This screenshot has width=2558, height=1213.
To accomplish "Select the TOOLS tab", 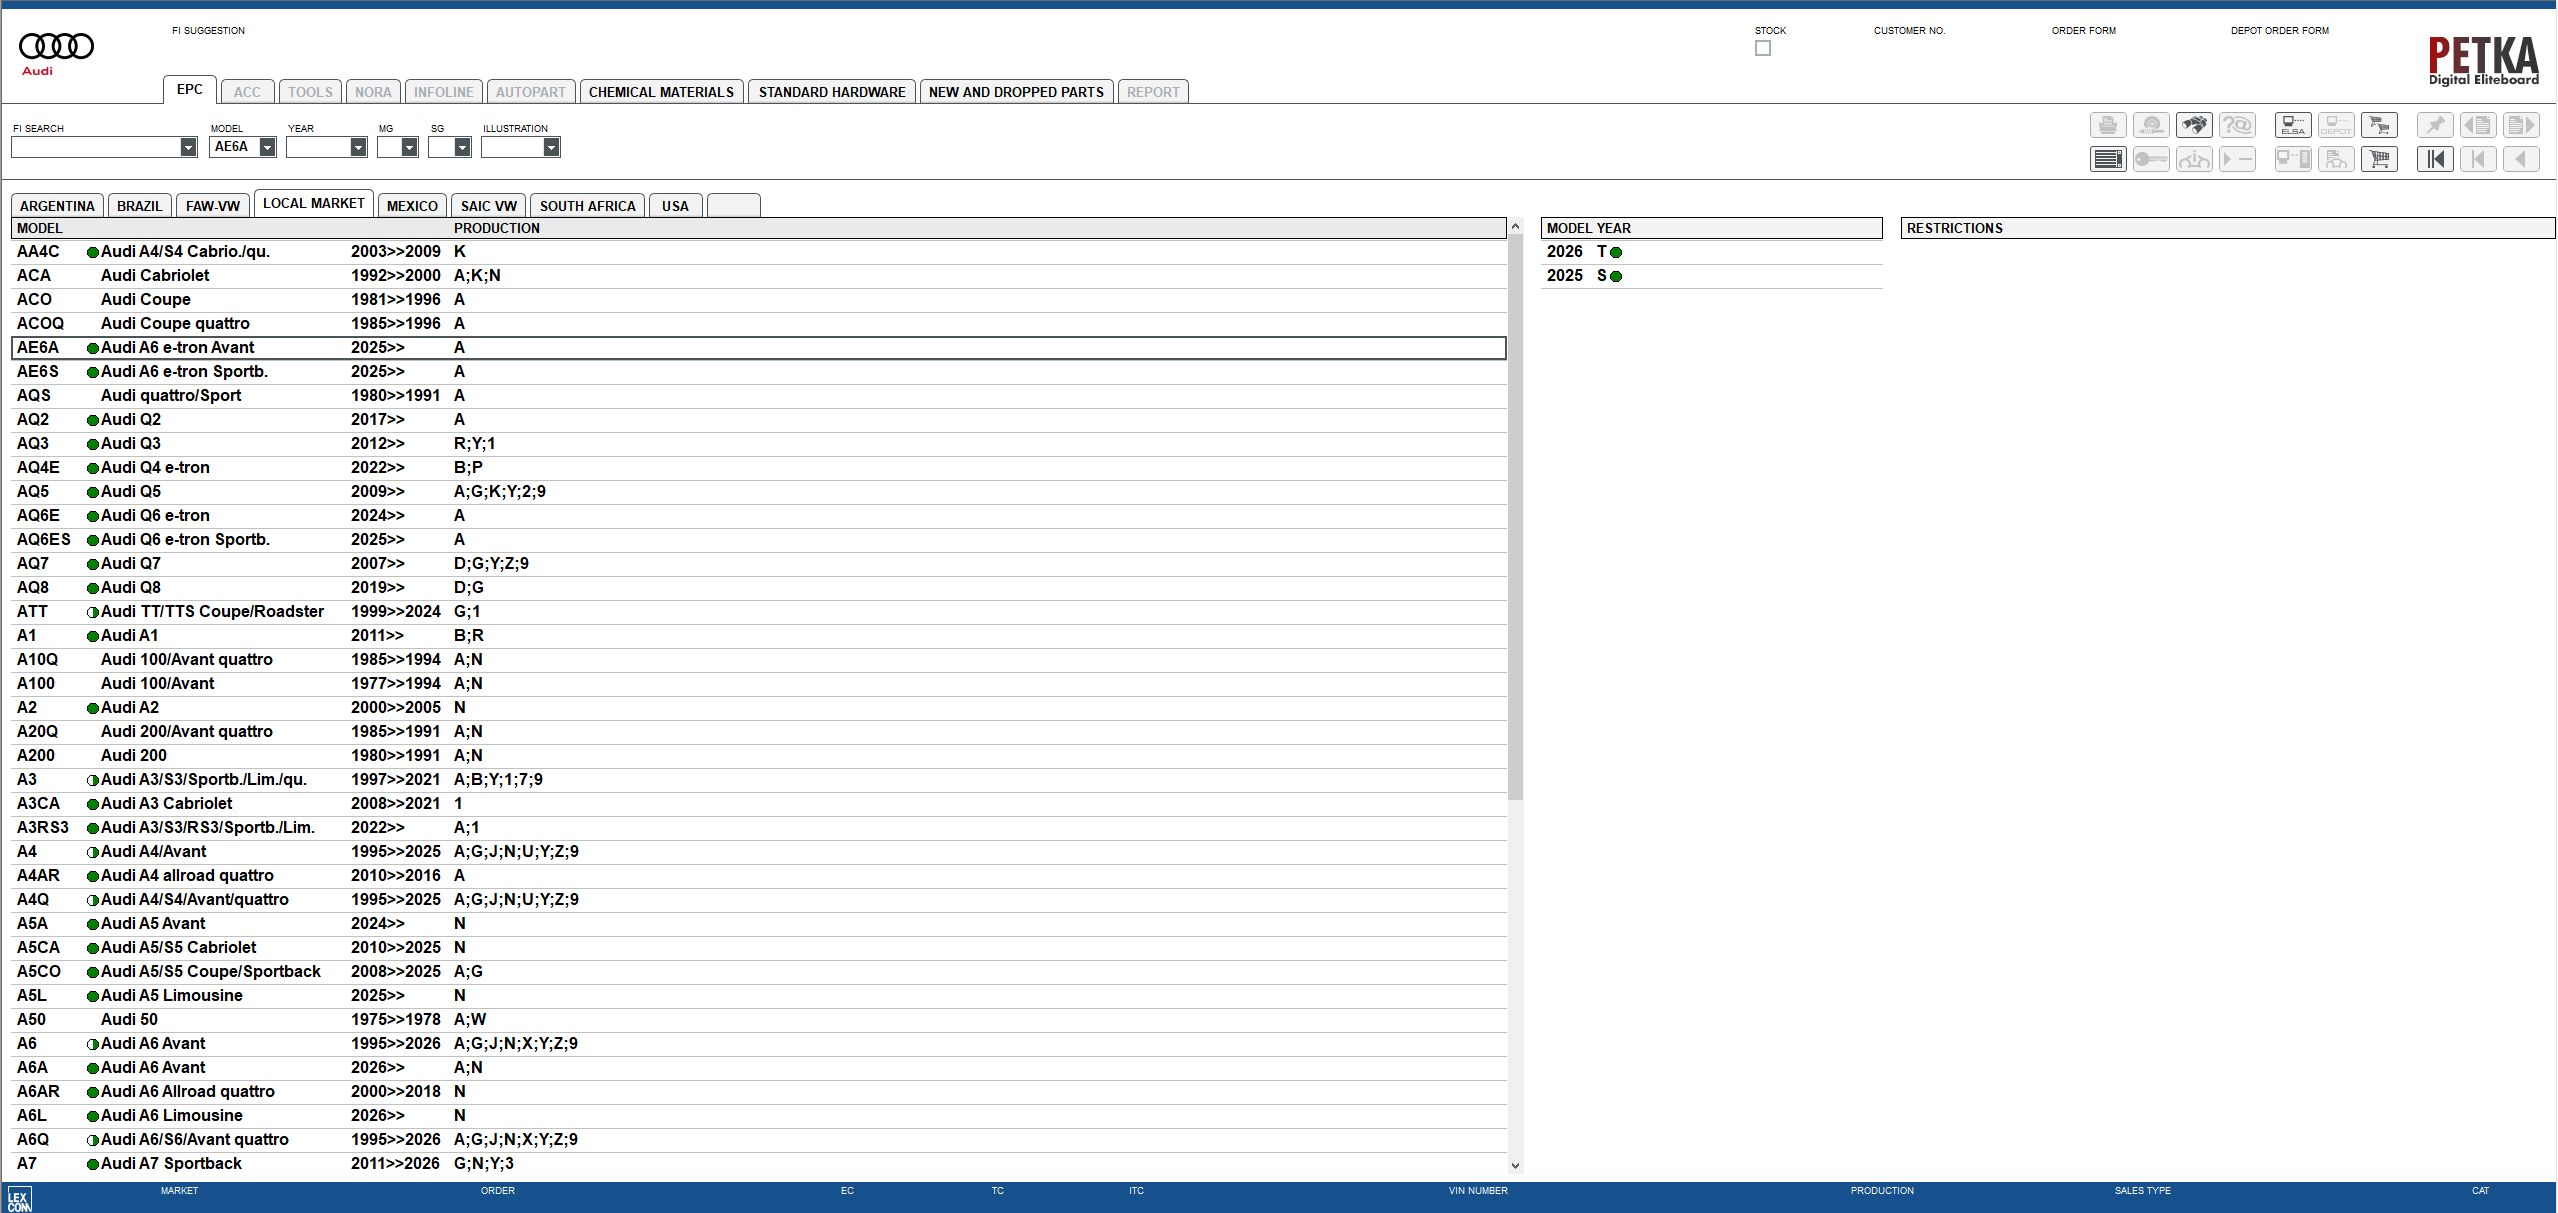I will click(310, 92).
